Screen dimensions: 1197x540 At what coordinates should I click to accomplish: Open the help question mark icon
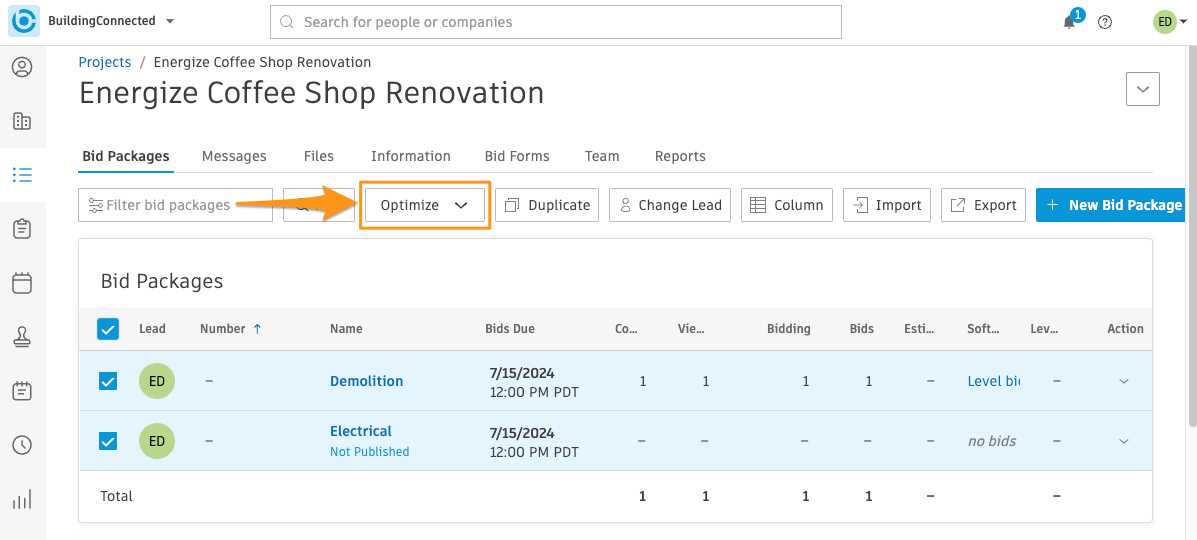click(x=1105, y=21)
